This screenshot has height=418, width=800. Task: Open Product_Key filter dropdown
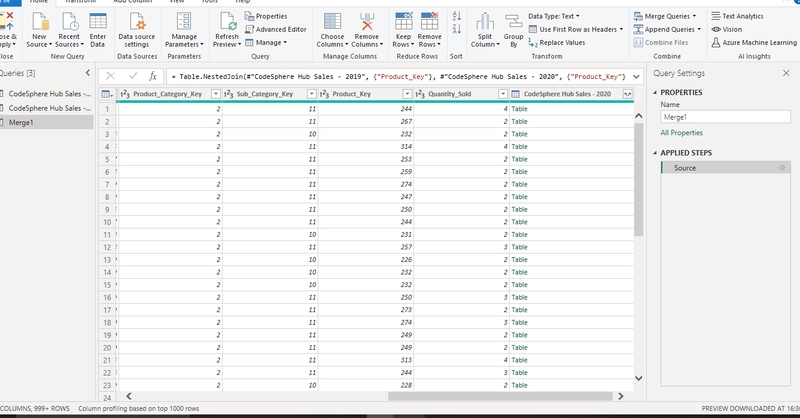[x=407, y=94]
